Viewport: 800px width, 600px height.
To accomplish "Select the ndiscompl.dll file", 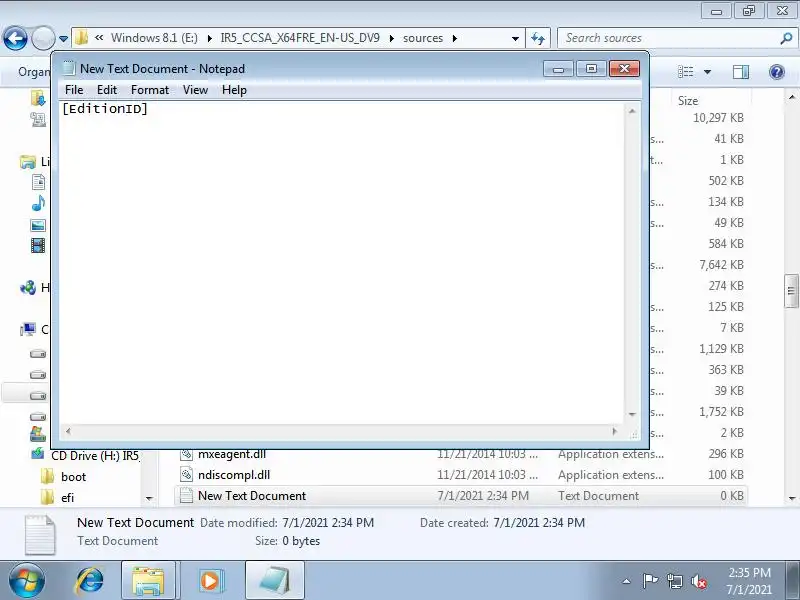I will point(234,475).
